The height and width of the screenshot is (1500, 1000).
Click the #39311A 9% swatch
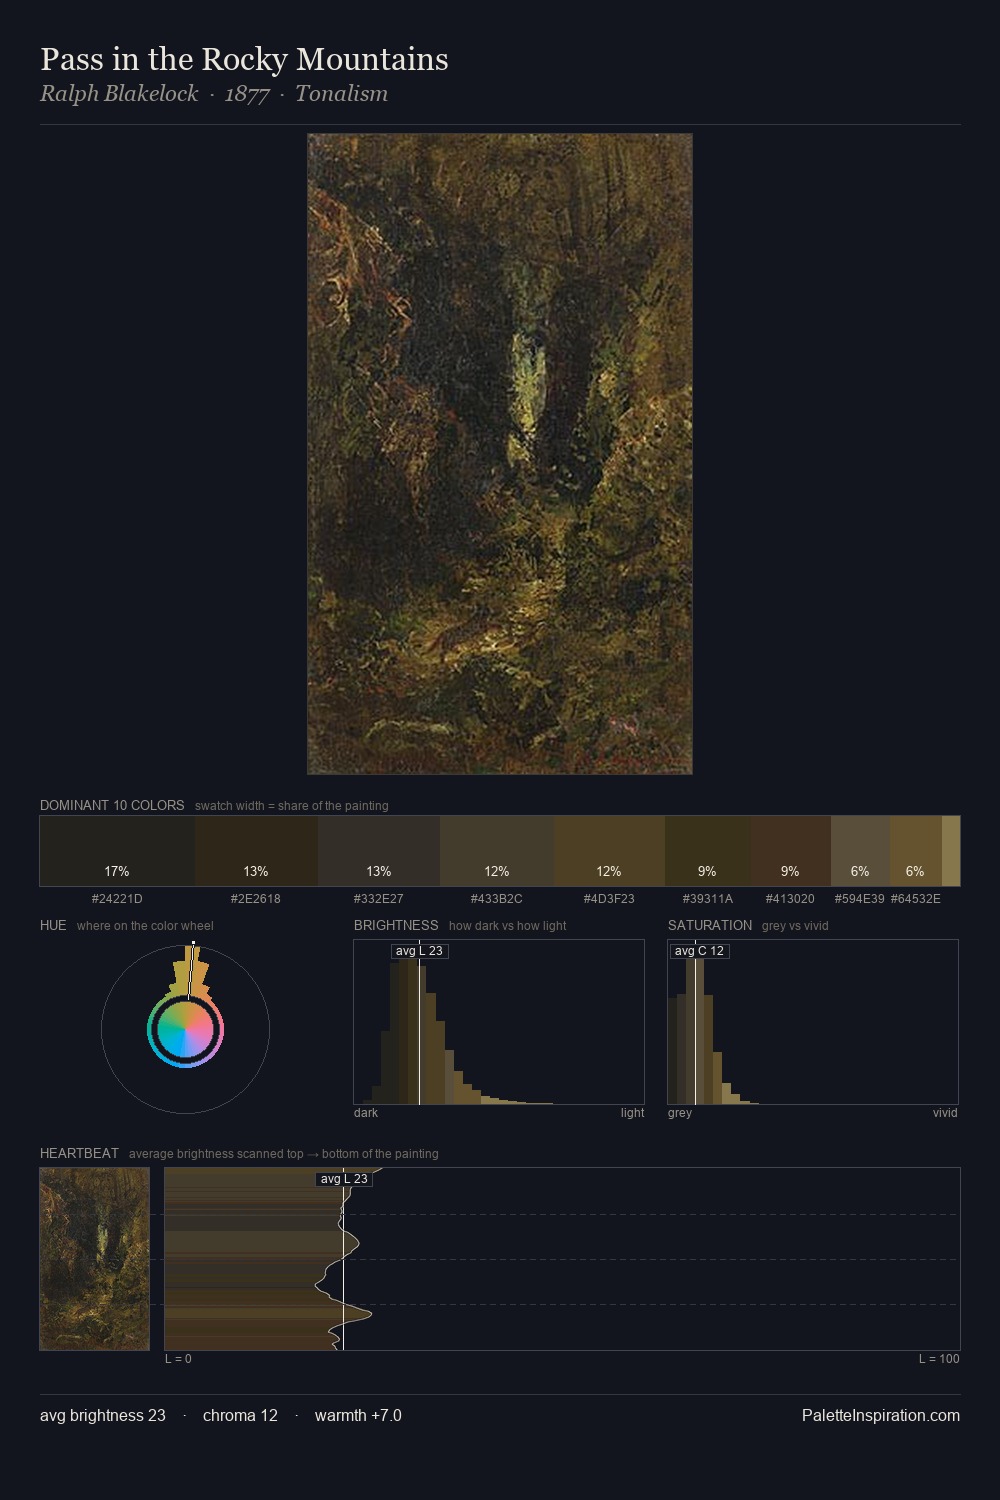point(708,851)
